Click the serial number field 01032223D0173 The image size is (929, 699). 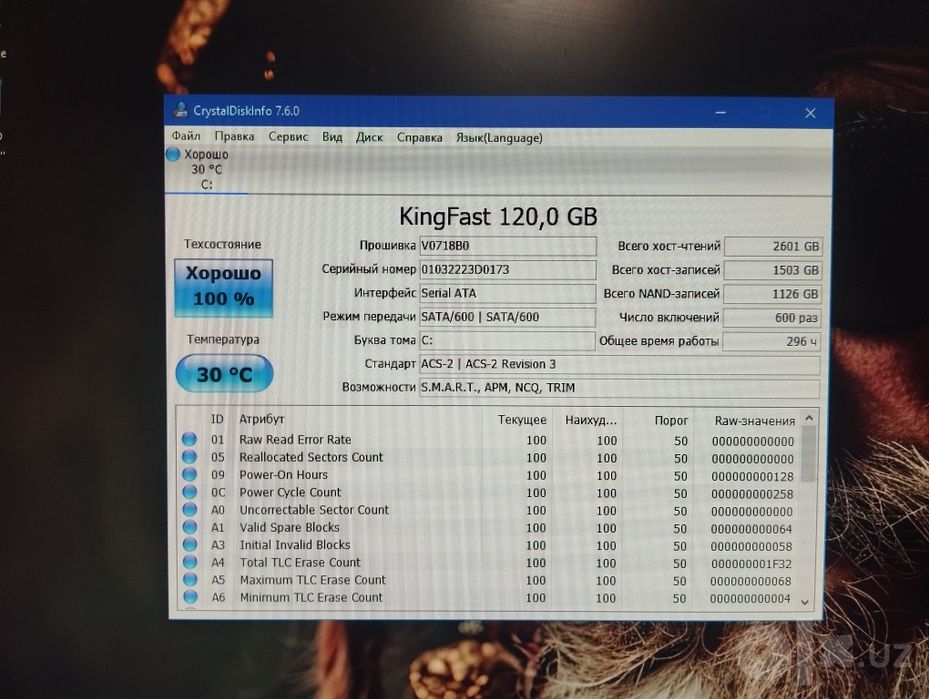[x=508, y=270]
